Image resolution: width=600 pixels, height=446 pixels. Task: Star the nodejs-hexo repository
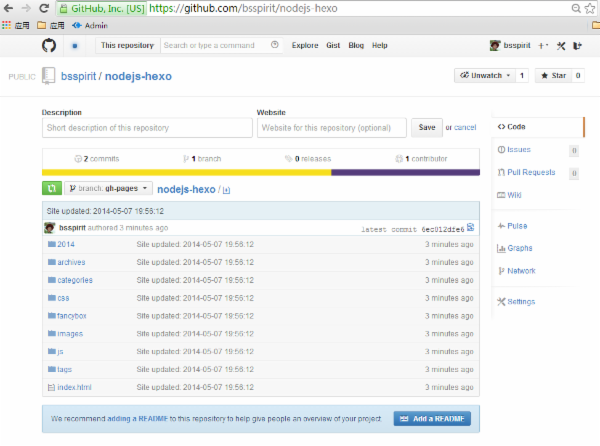point(553,75)
